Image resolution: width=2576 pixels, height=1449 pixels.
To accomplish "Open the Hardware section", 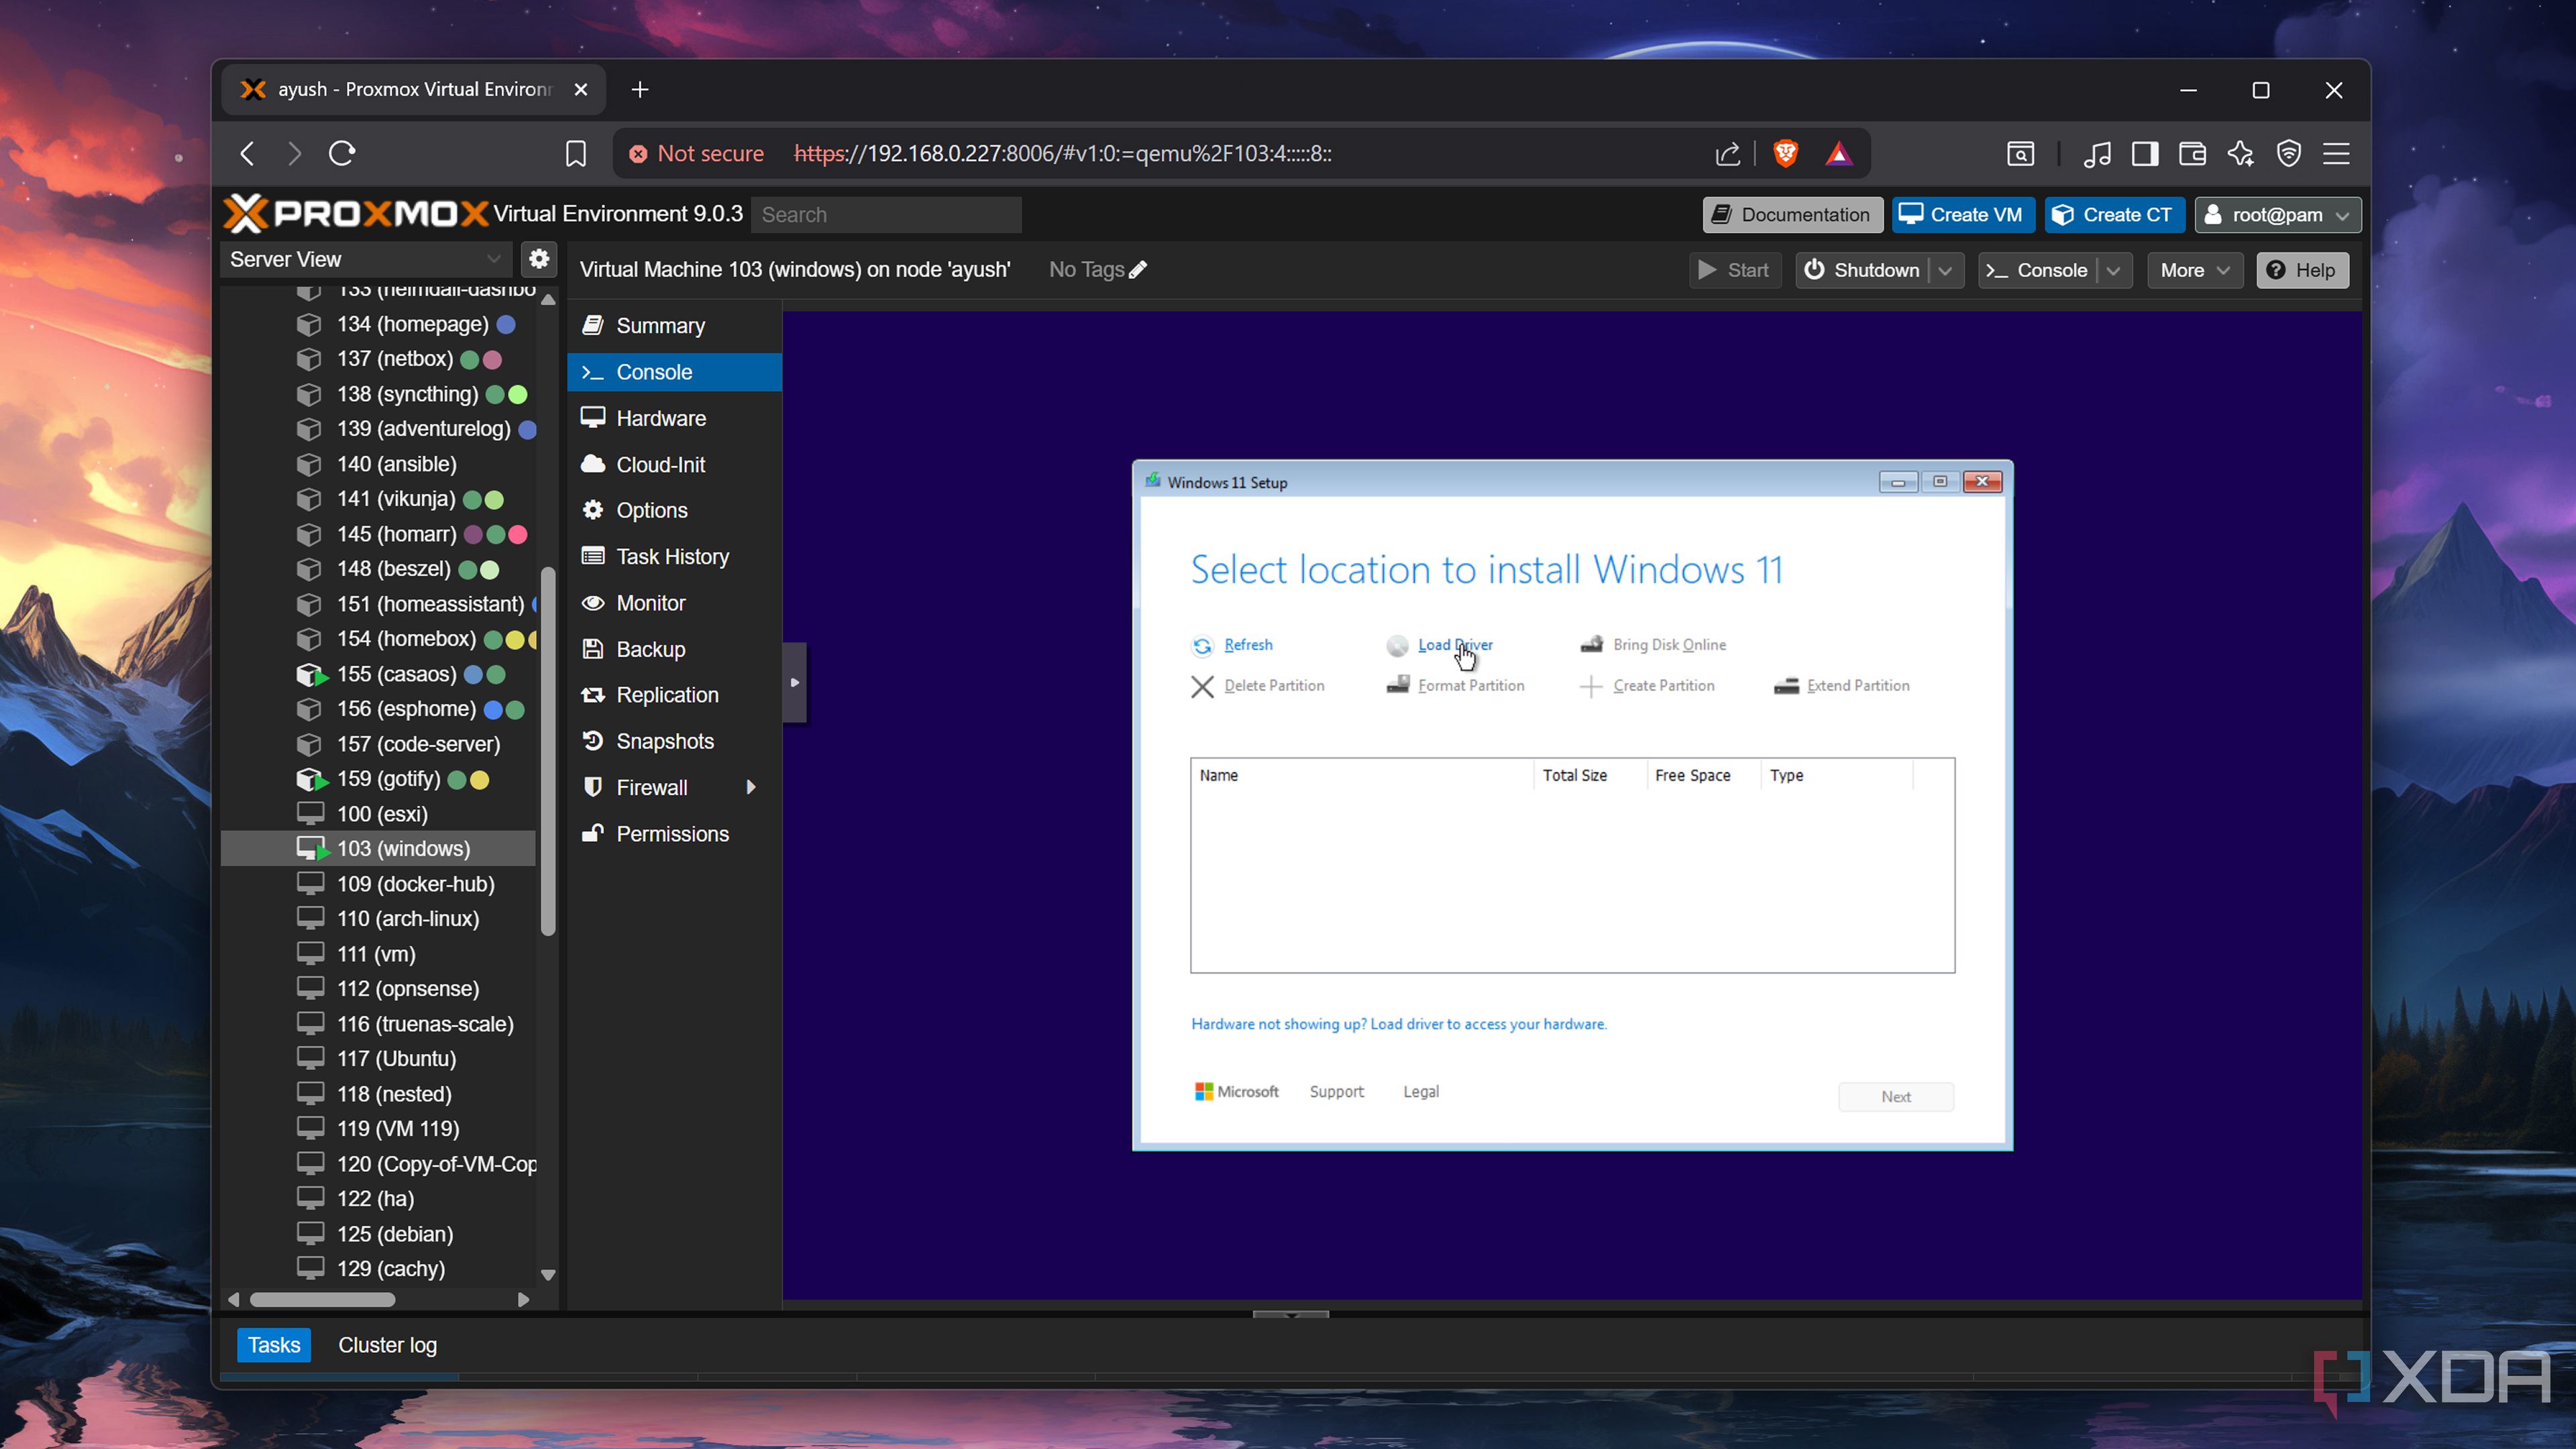I will (x=660, y=418).
